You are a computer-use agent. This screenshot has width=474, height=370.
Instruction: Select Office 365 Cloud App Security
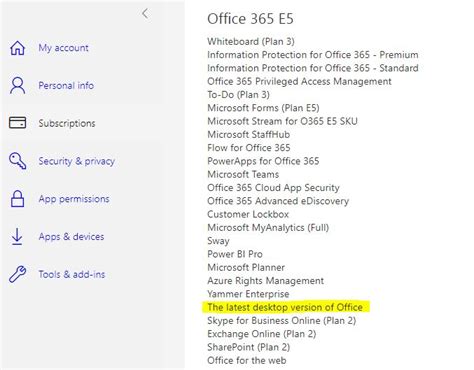tap(273, 188)
